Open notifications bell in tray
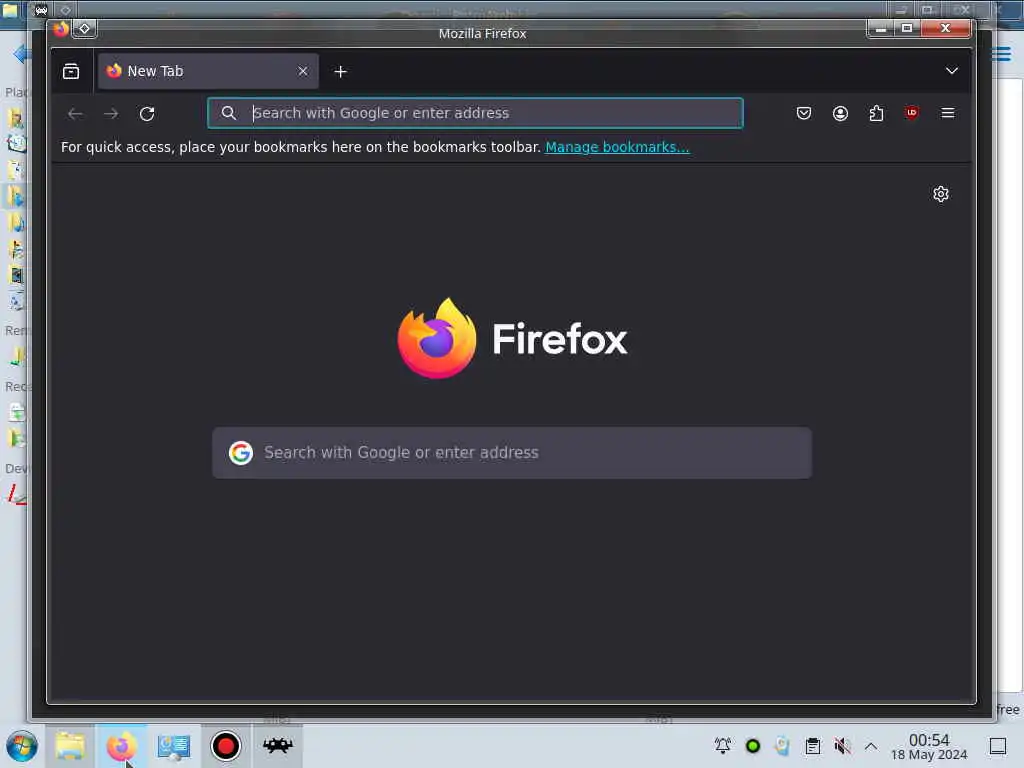Image resolution: width=1024 pixels, height=768 pixels. [722, 745]
